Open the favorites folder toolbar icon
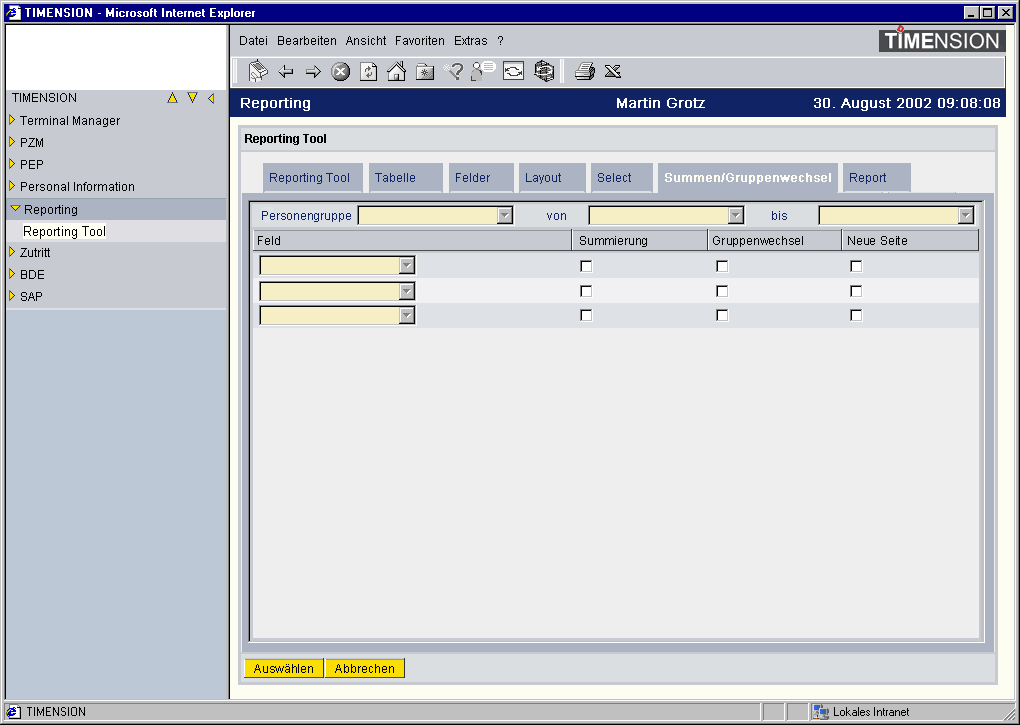 (x=425, y=72)
